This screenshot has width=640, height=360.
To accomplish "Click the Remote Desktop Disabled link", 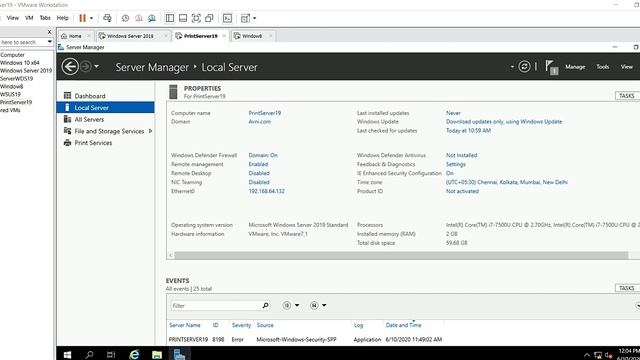I will [259, 173].
